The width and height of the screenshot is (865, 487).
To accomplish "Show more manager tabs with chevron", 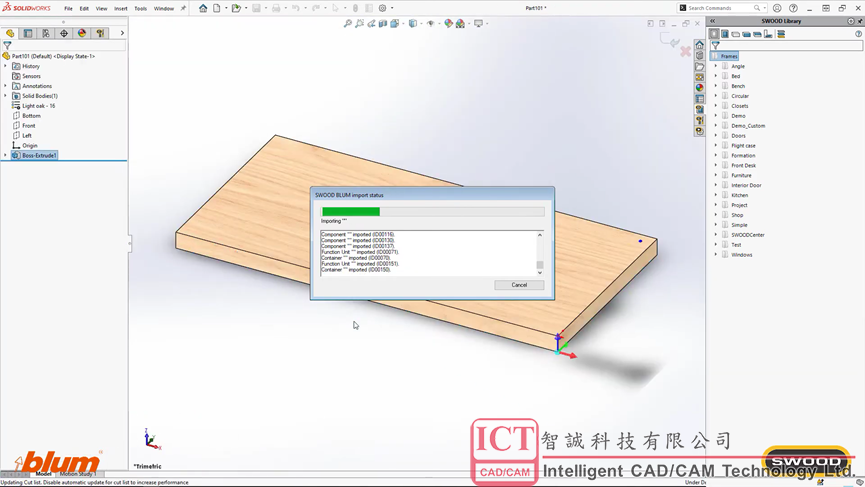I will tap(122, 33).
